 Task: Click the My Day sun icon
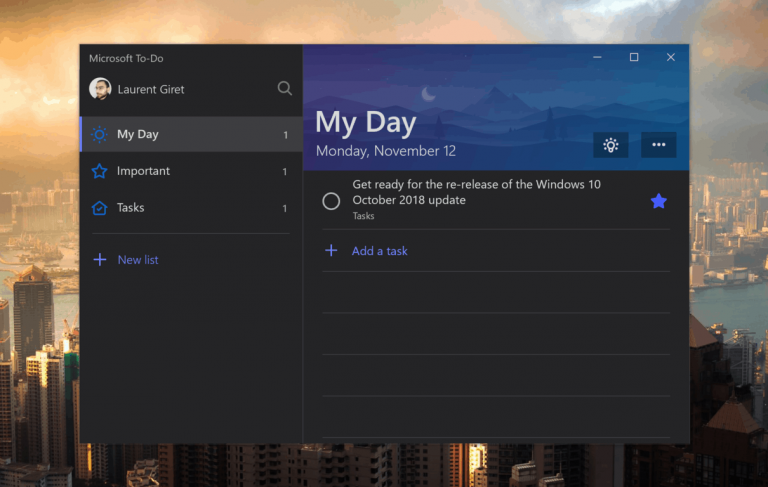click(x=99, y=134)
